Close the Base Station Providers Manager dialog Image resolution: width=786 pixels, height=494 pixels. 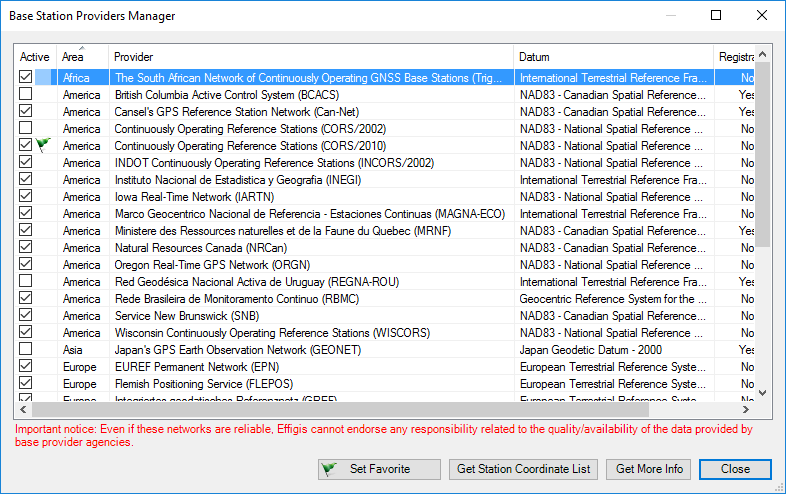coord(735,469)
